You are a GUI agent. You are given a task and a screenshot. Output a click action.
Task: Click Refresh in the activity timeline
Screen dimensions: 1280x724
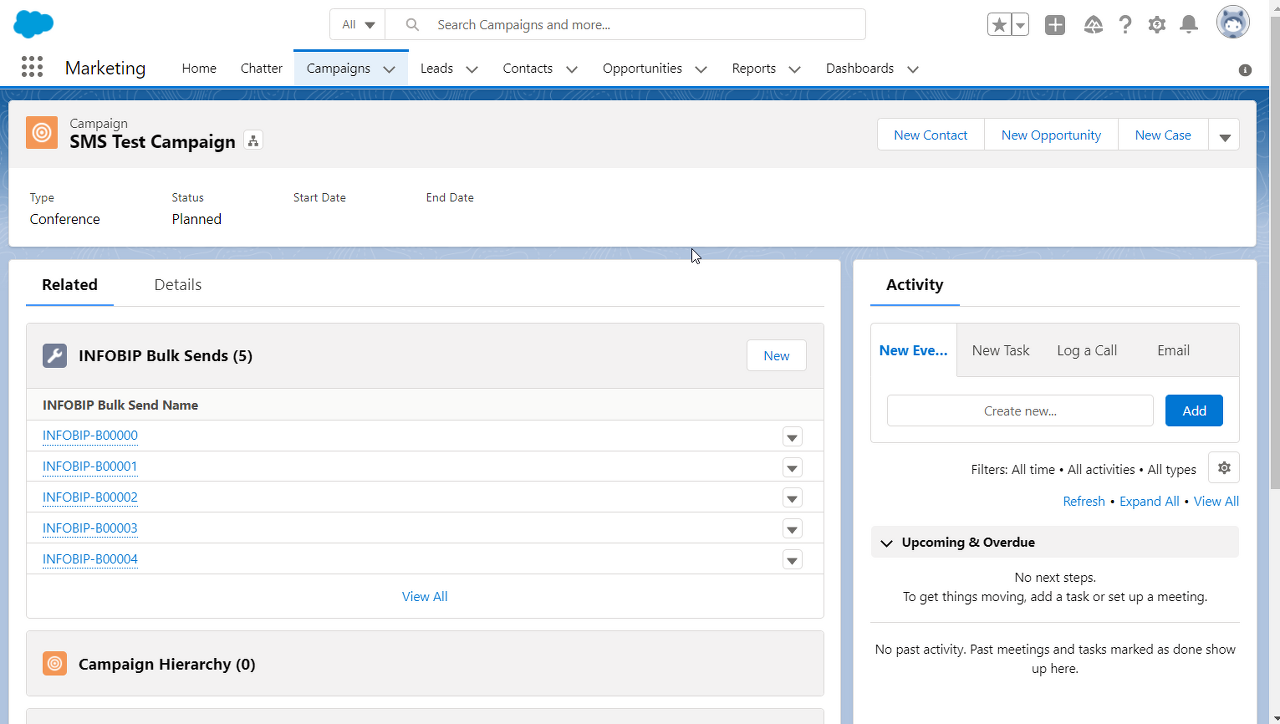point(1084,502)
